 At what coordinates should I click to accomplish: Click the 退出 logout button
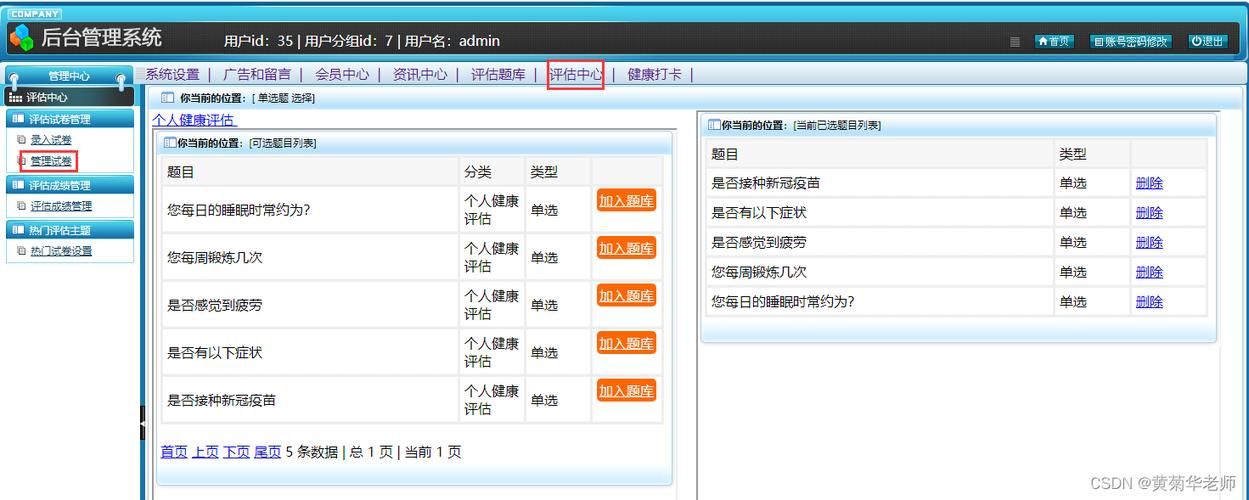(1207, 42)
